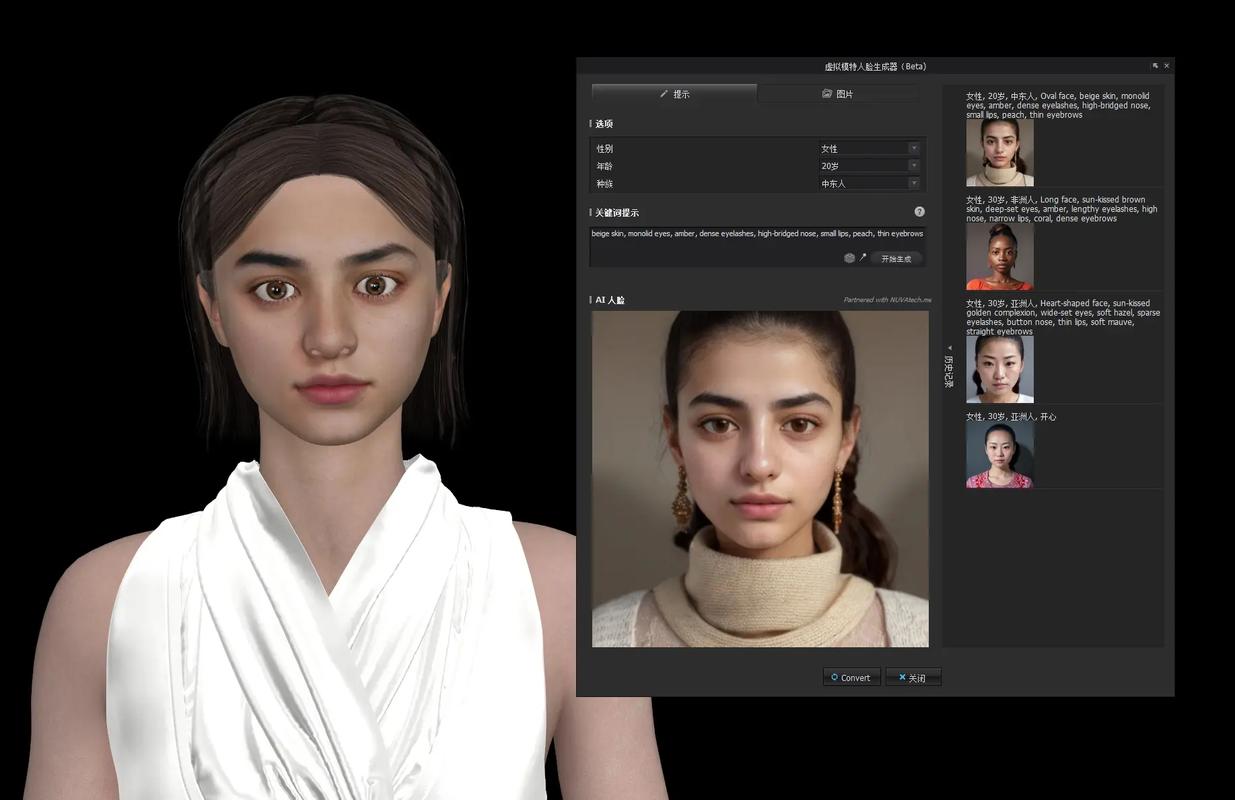The height and width of the screenshot is (800, 1235).
Task: Click the circular icon on the Convert button
Action: pos(834,677)
